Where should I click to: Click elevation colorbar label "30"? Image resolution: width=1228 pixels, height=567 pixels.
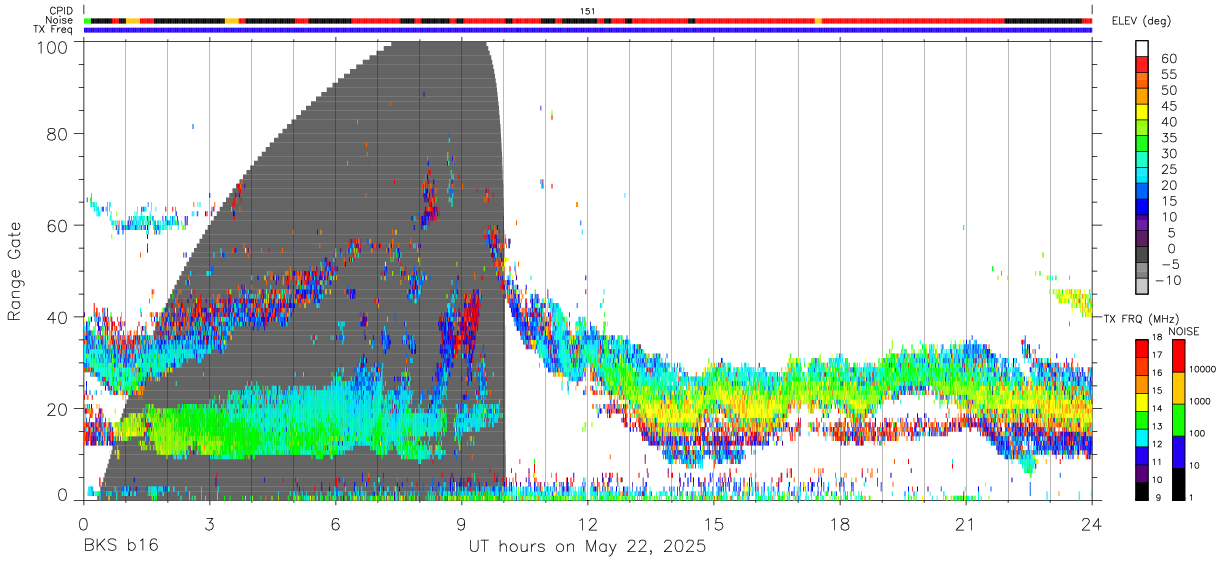click(x=1168, y=154)
